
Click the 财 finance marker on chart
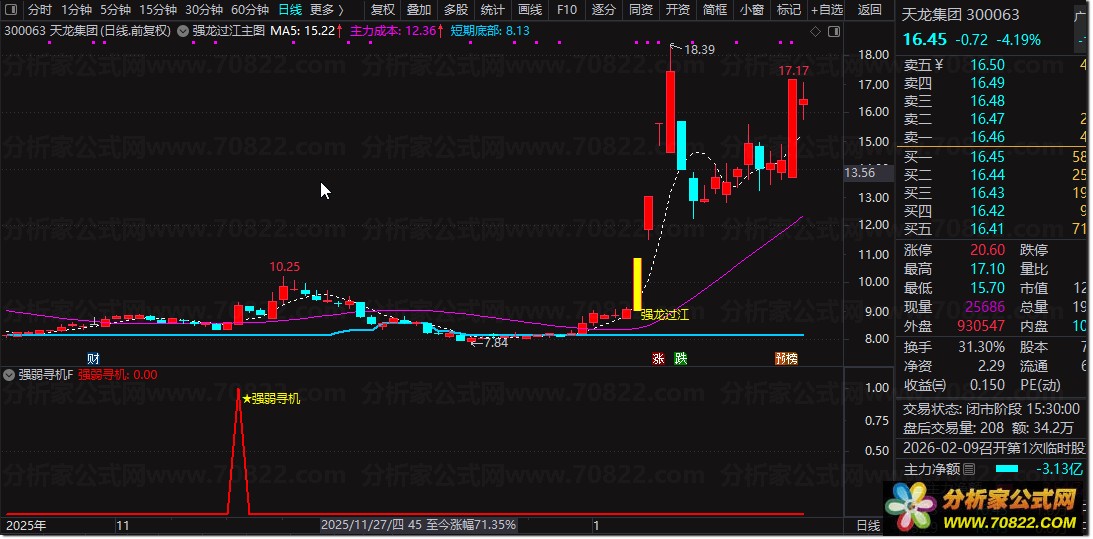(x=93, y=358)
